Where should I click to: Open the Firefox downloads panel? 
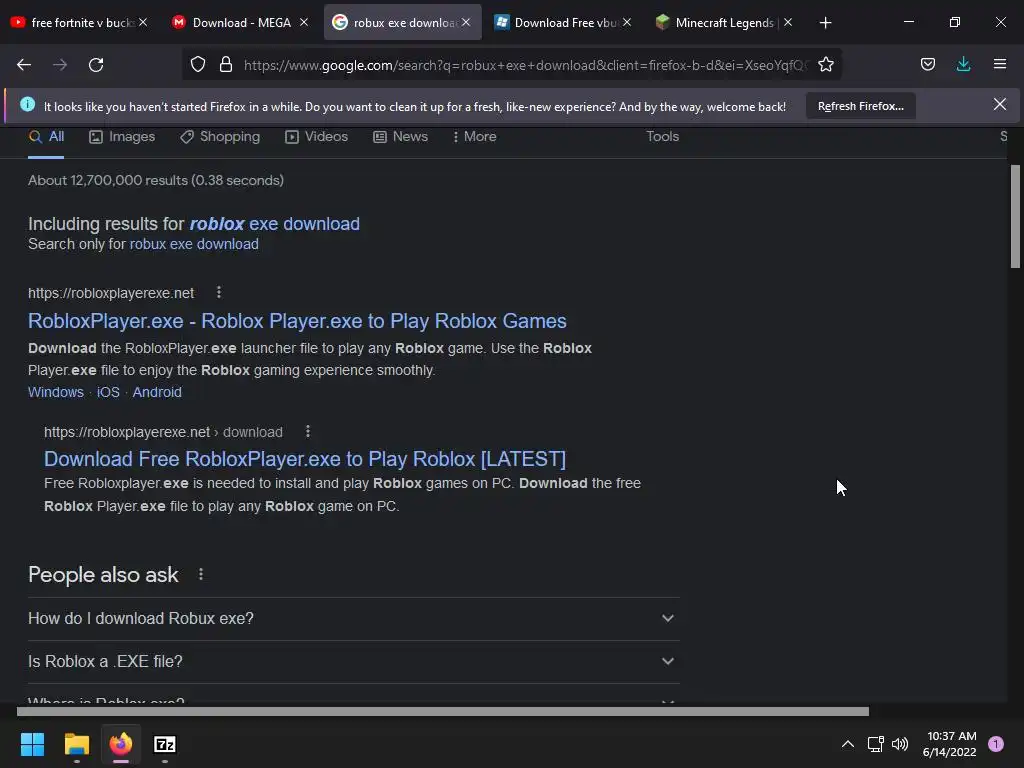pyautogui.click(x=963, y=64)
